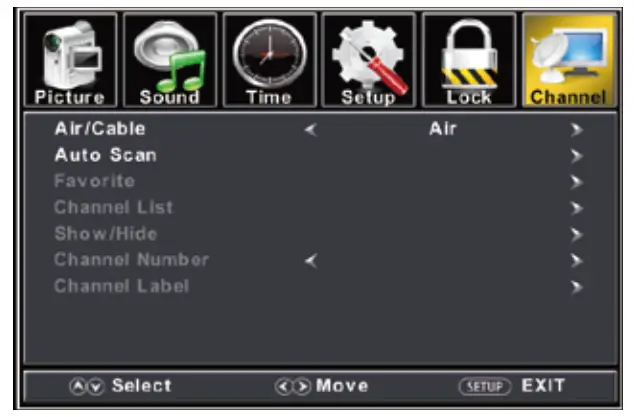Image resolution: width=634 pixels, height=417 pixels.
Task: Expand the Channel List arrow
Action: click(577, 208)
